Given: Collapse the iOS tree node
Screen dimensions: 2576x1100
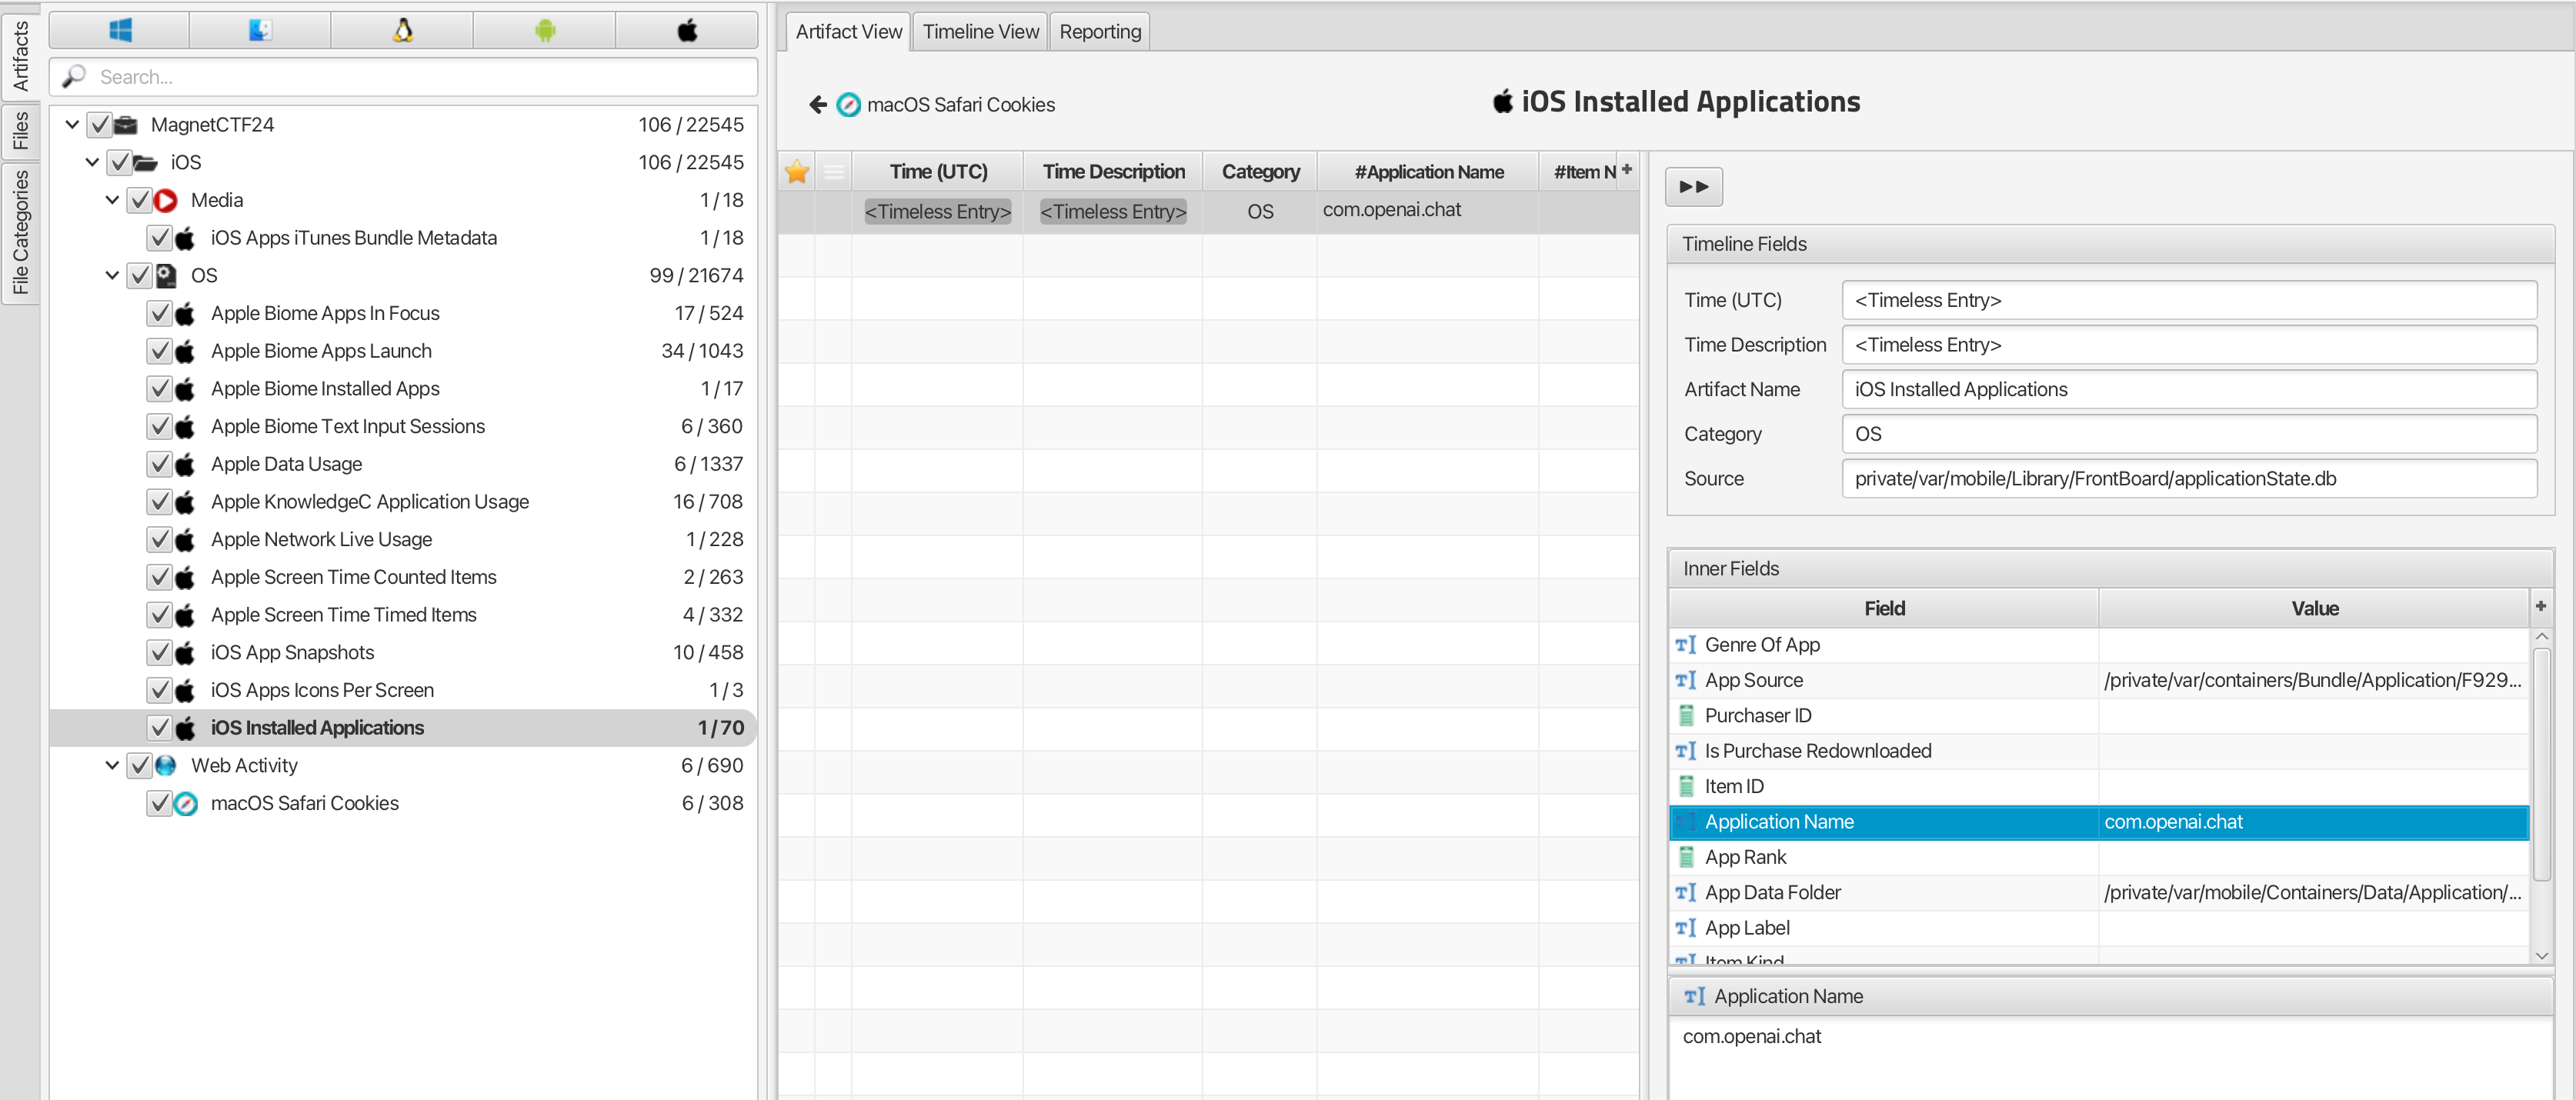Looking at the screenshot, I should click(92, 162).
